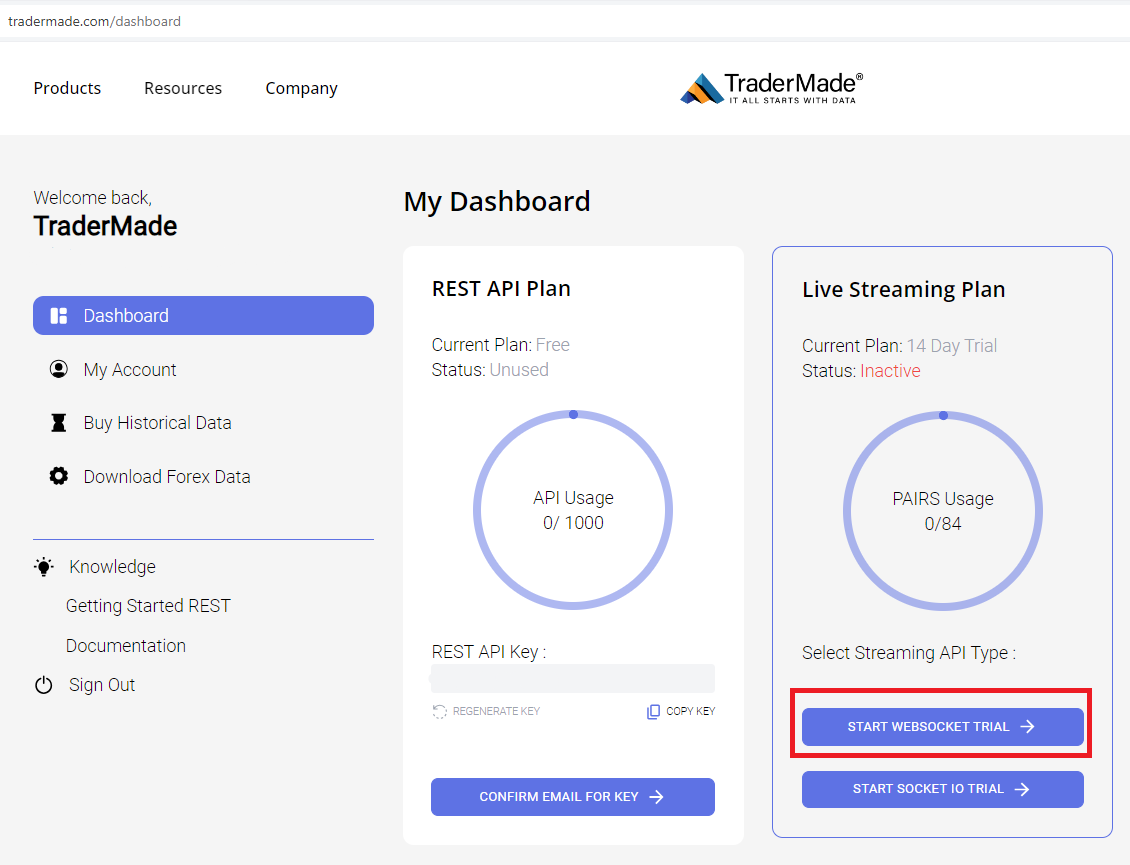Click the hourglass icon for Historical Data

click(58, 422)
